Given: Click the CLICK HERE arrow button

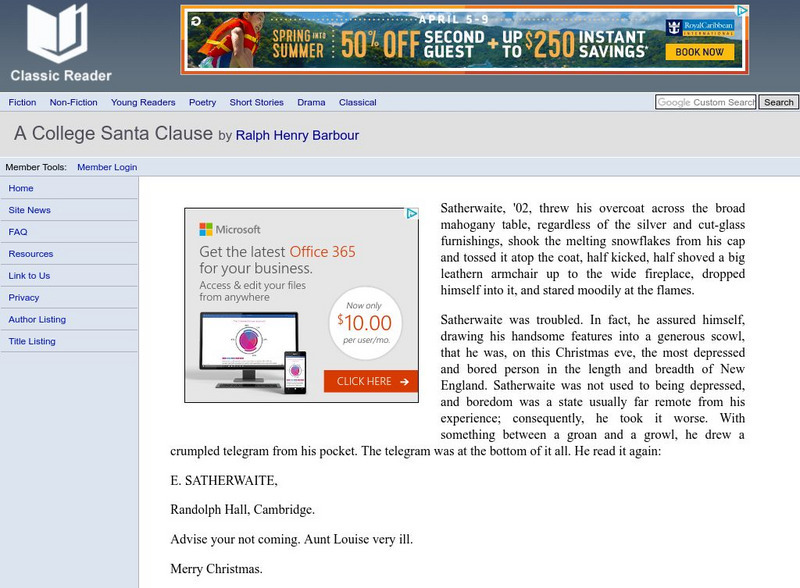Looking at the screenshot, I should coord(371,381).
